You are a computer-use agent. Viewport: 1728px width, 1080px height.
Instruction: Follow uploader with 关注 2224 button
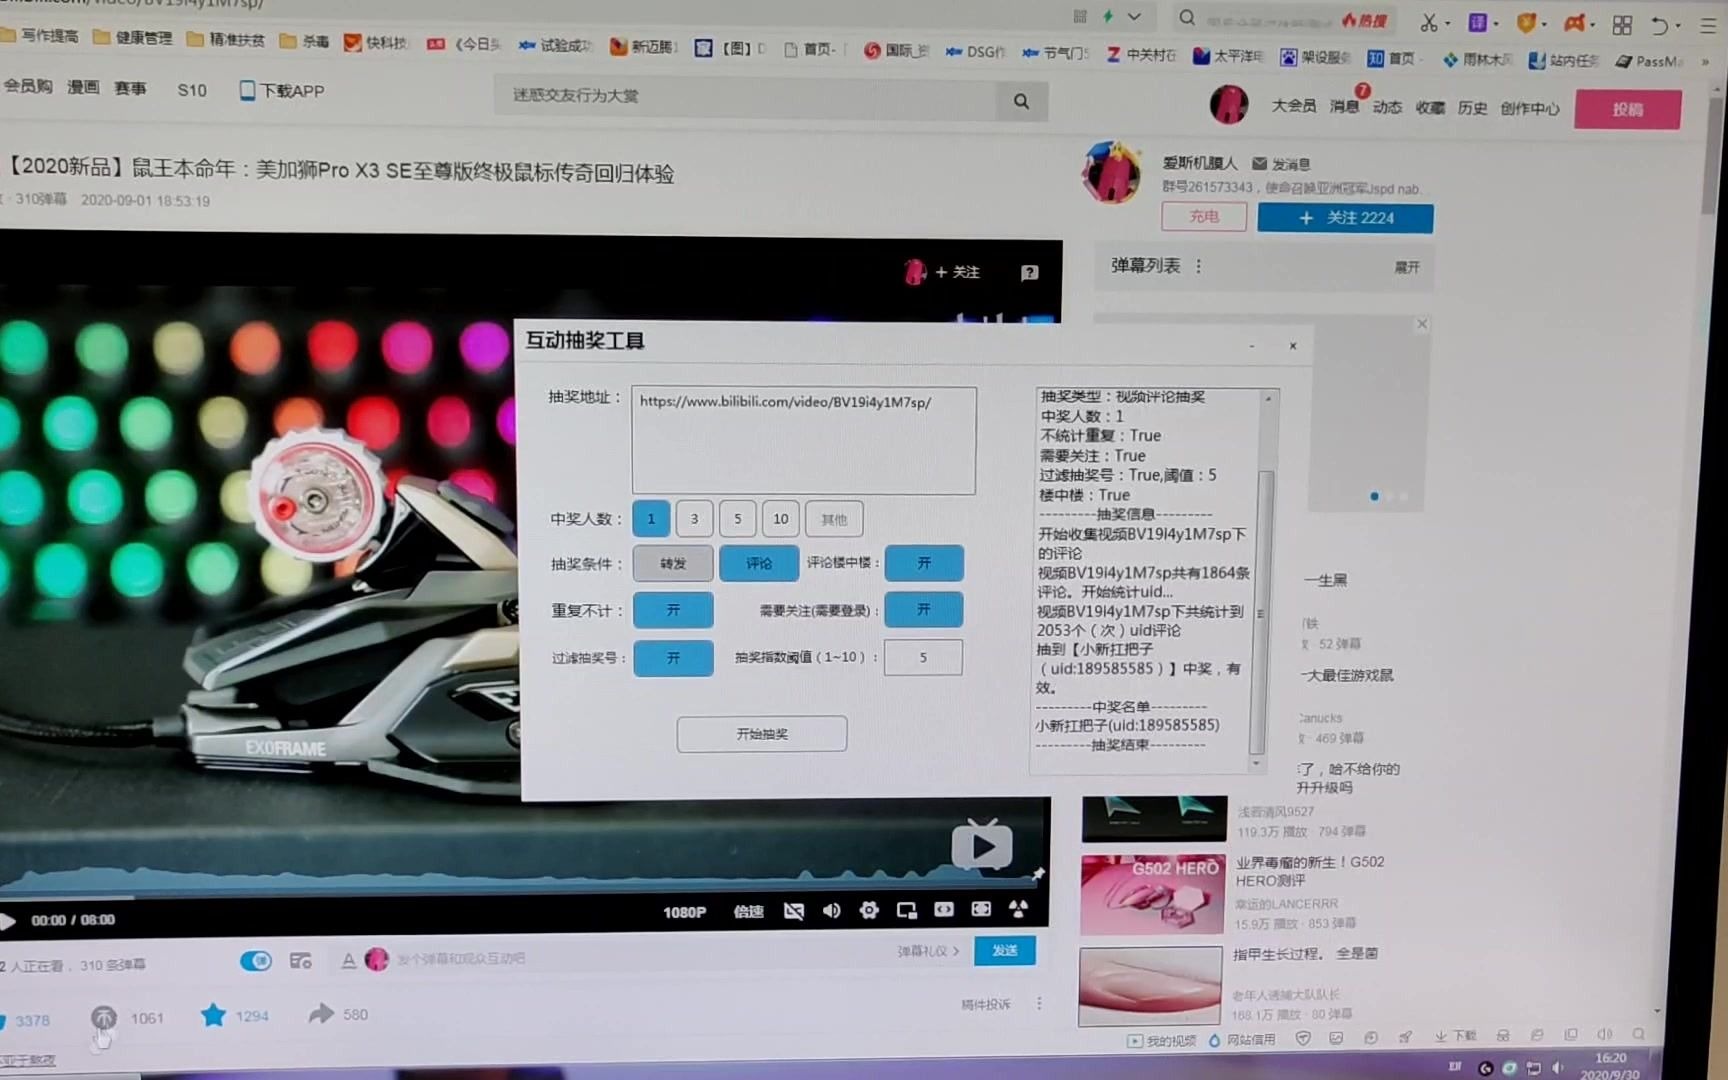click(x=1345, y=218)
